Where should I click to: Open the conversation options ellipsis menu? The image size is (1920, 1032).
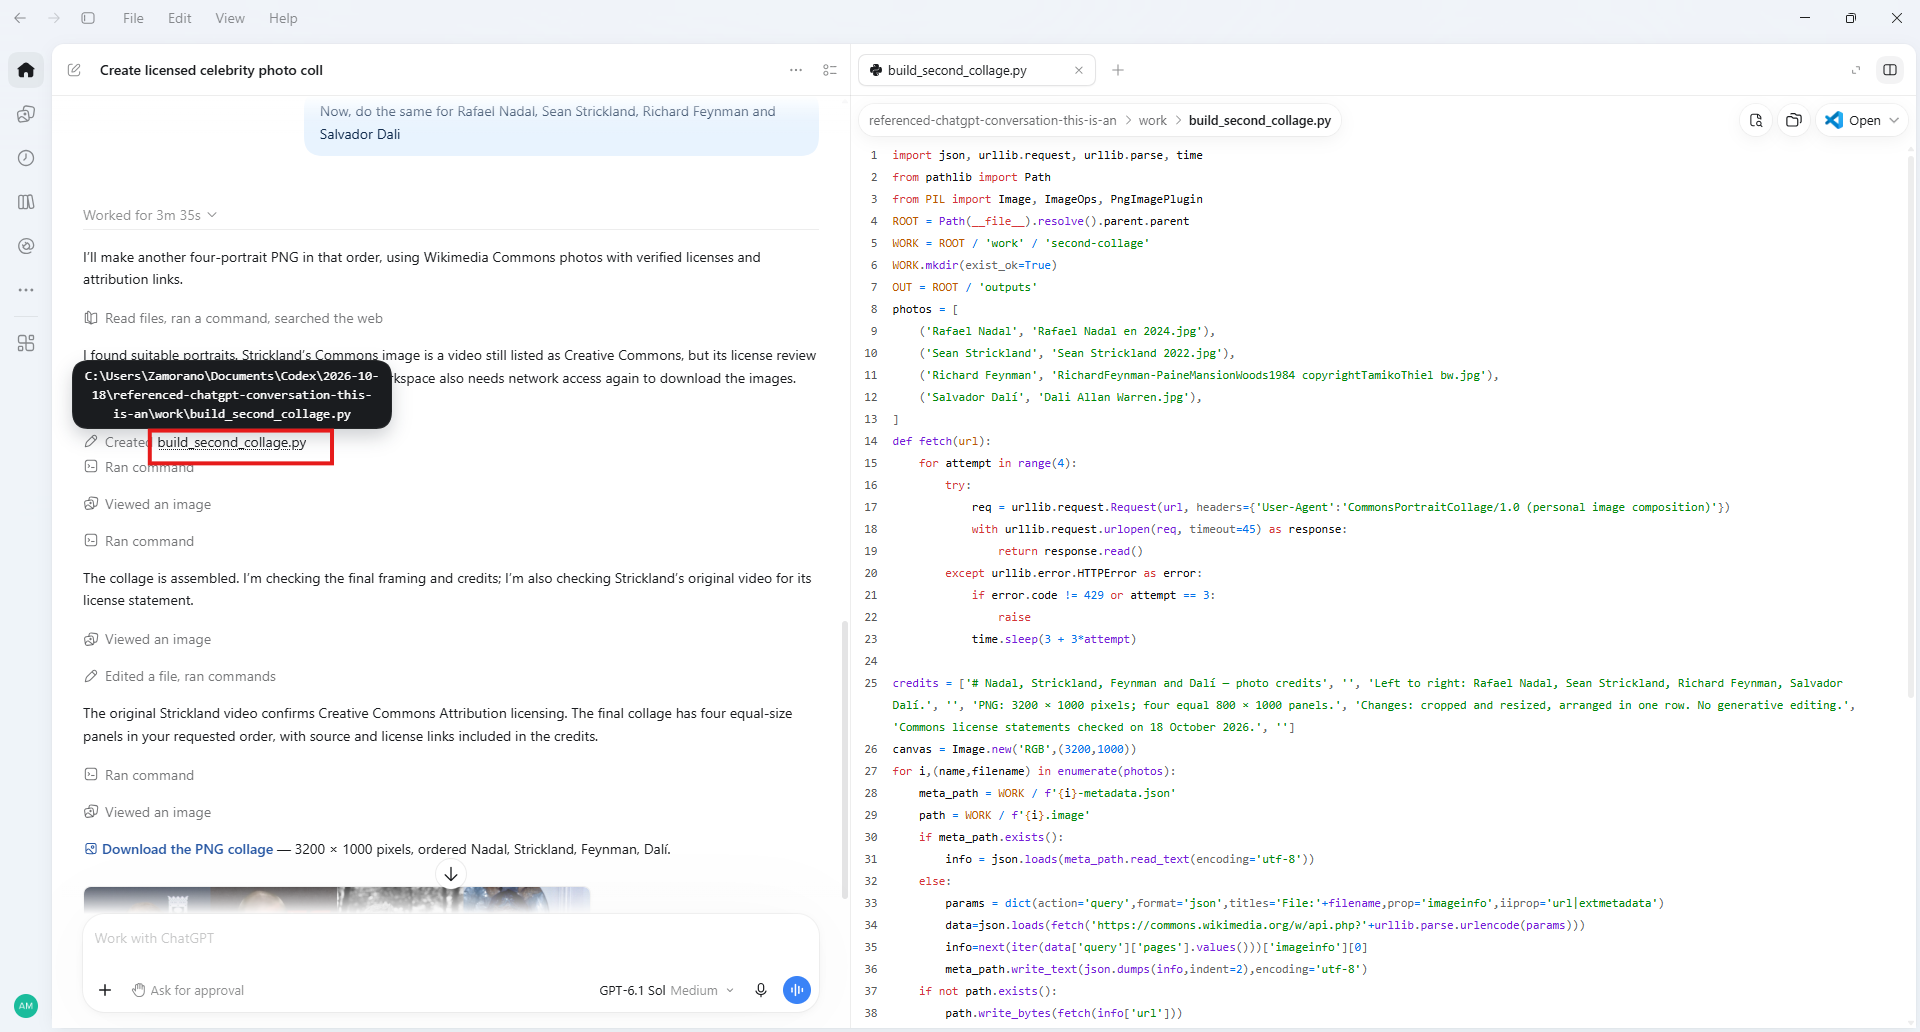click(x=796, y=70)
